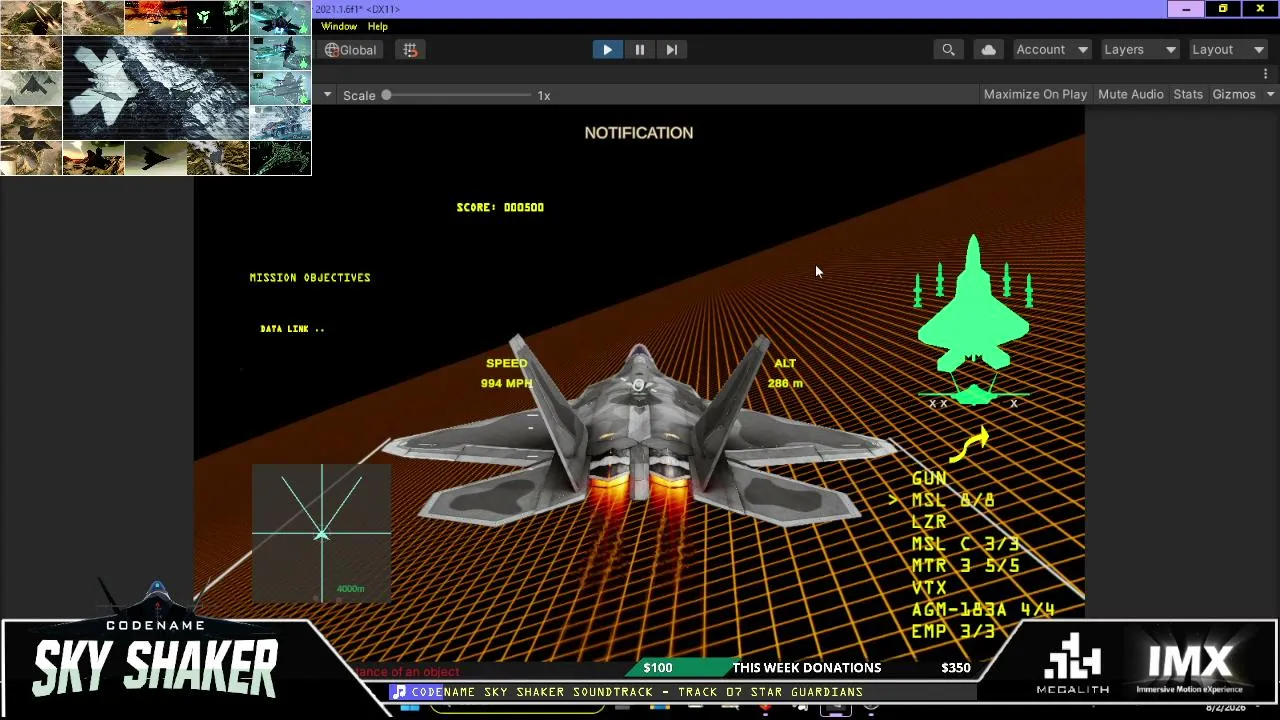Select AGM-183A 4/4 in the weapon list

coord(983,610)
